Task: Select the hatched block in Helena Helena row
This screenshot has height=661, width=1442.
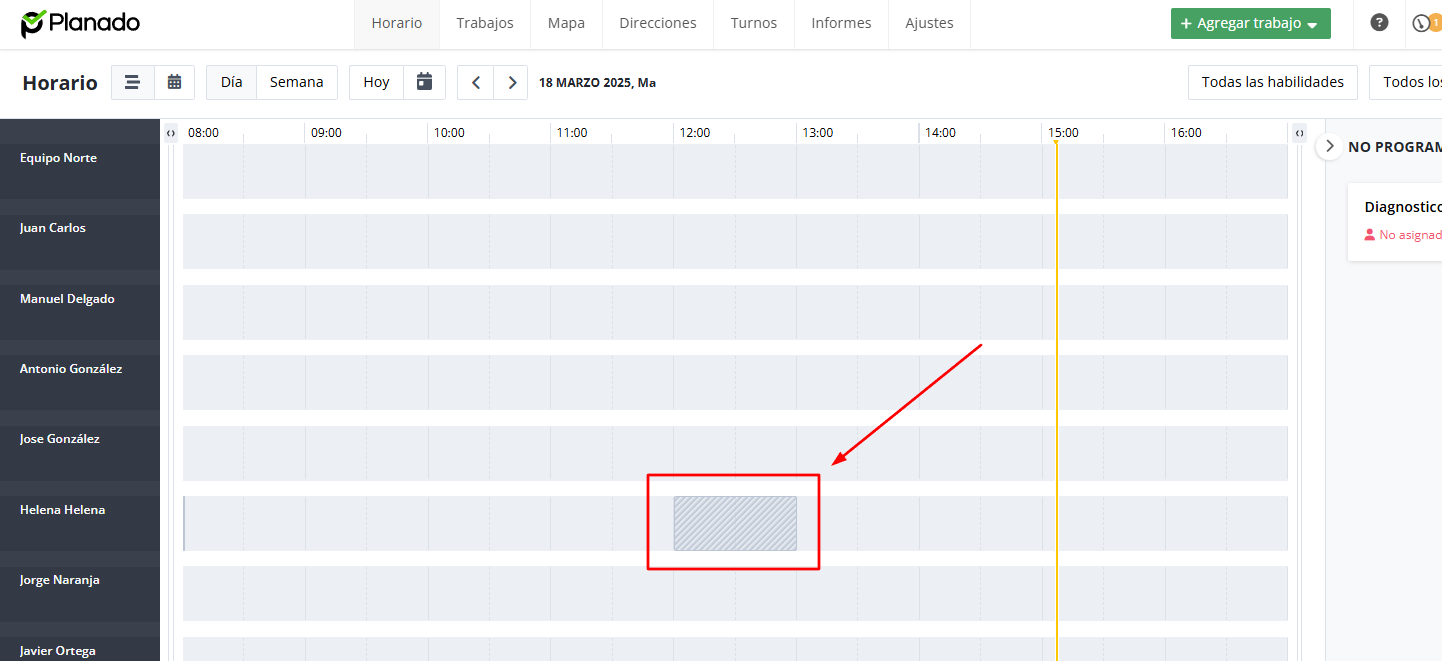Action: click(735, 523)
